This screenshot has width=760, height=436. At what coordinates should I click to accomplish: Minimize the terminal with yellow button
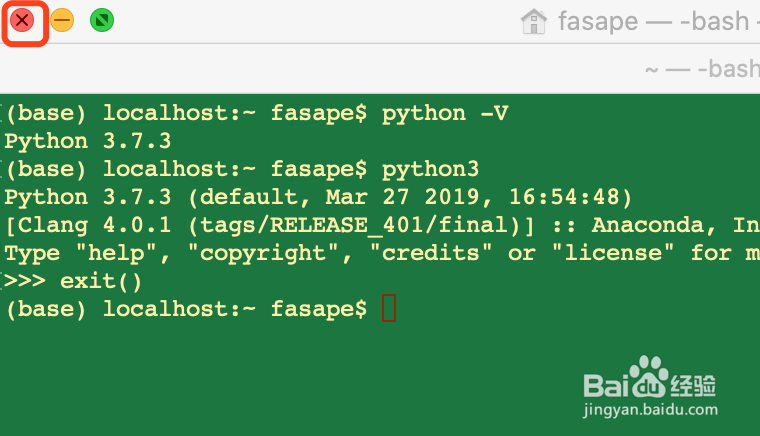[x=62, y=20]
